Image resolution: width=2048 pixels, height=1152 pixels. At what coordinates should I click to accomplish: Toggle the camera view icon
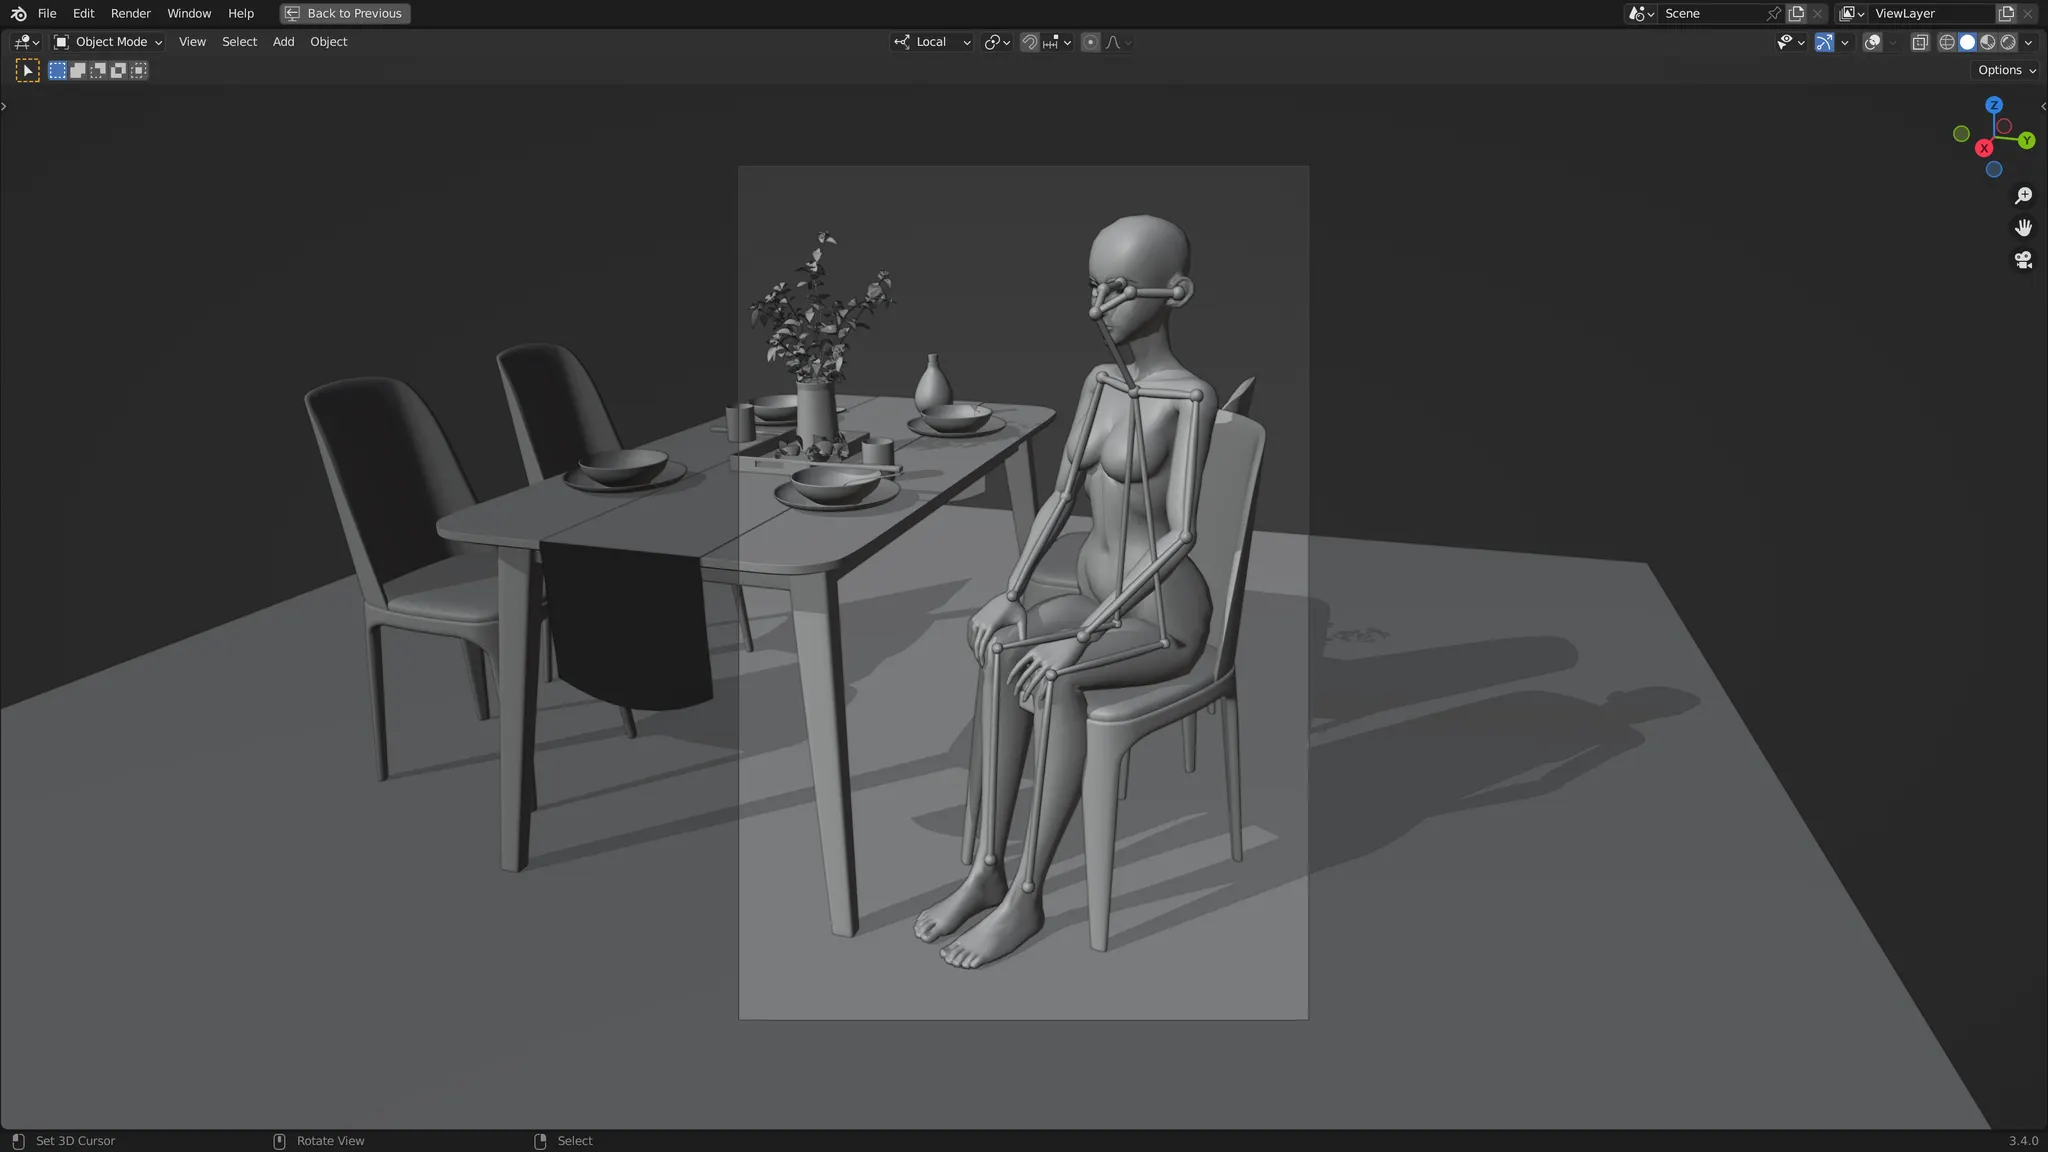coord(2023,260)
